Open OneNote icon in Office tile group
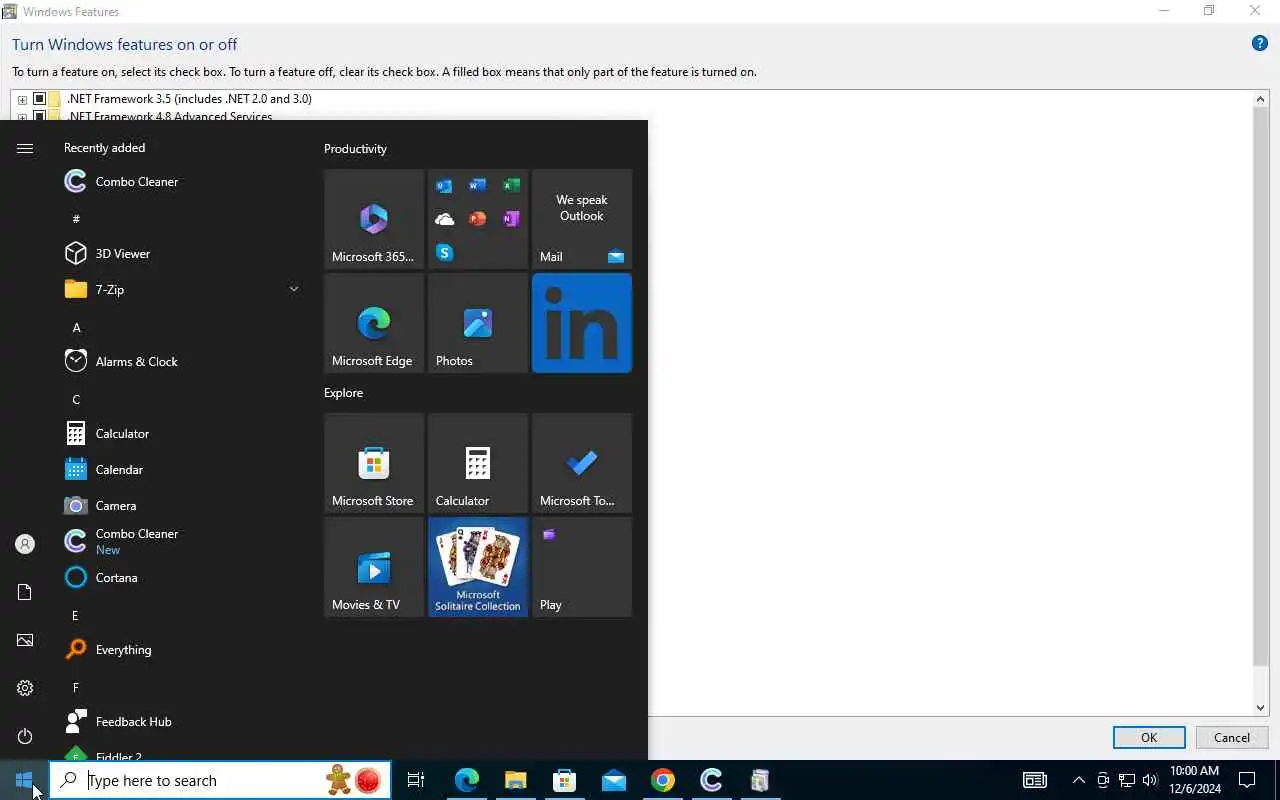 coord(511,219)
